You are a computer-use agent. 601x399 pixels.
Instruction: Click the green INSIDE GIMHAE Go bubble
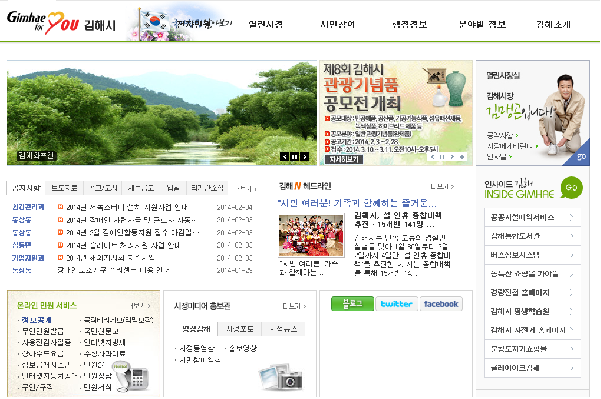(x=571, y=187)
